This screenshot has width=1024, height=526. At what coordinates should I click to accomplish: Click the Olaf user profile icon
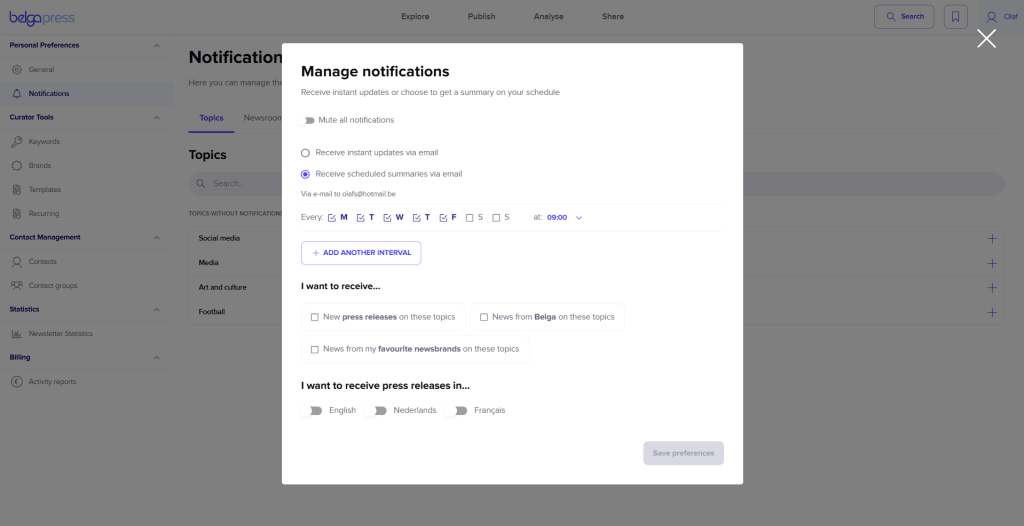pyautogui.click(x=991, y=17)
